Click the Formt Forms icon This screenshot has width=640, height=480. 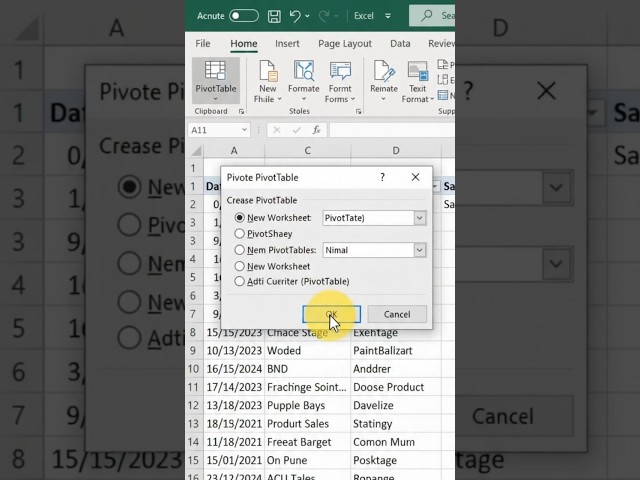coord(340,71)
